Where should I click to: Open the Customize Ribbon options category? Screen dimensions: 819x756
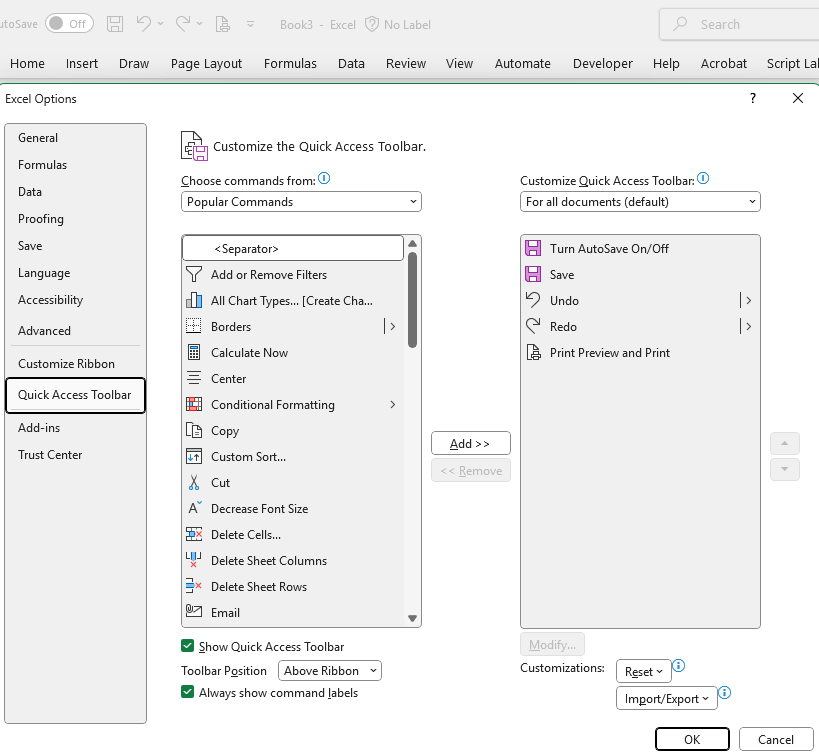click(x=66, y=364)
